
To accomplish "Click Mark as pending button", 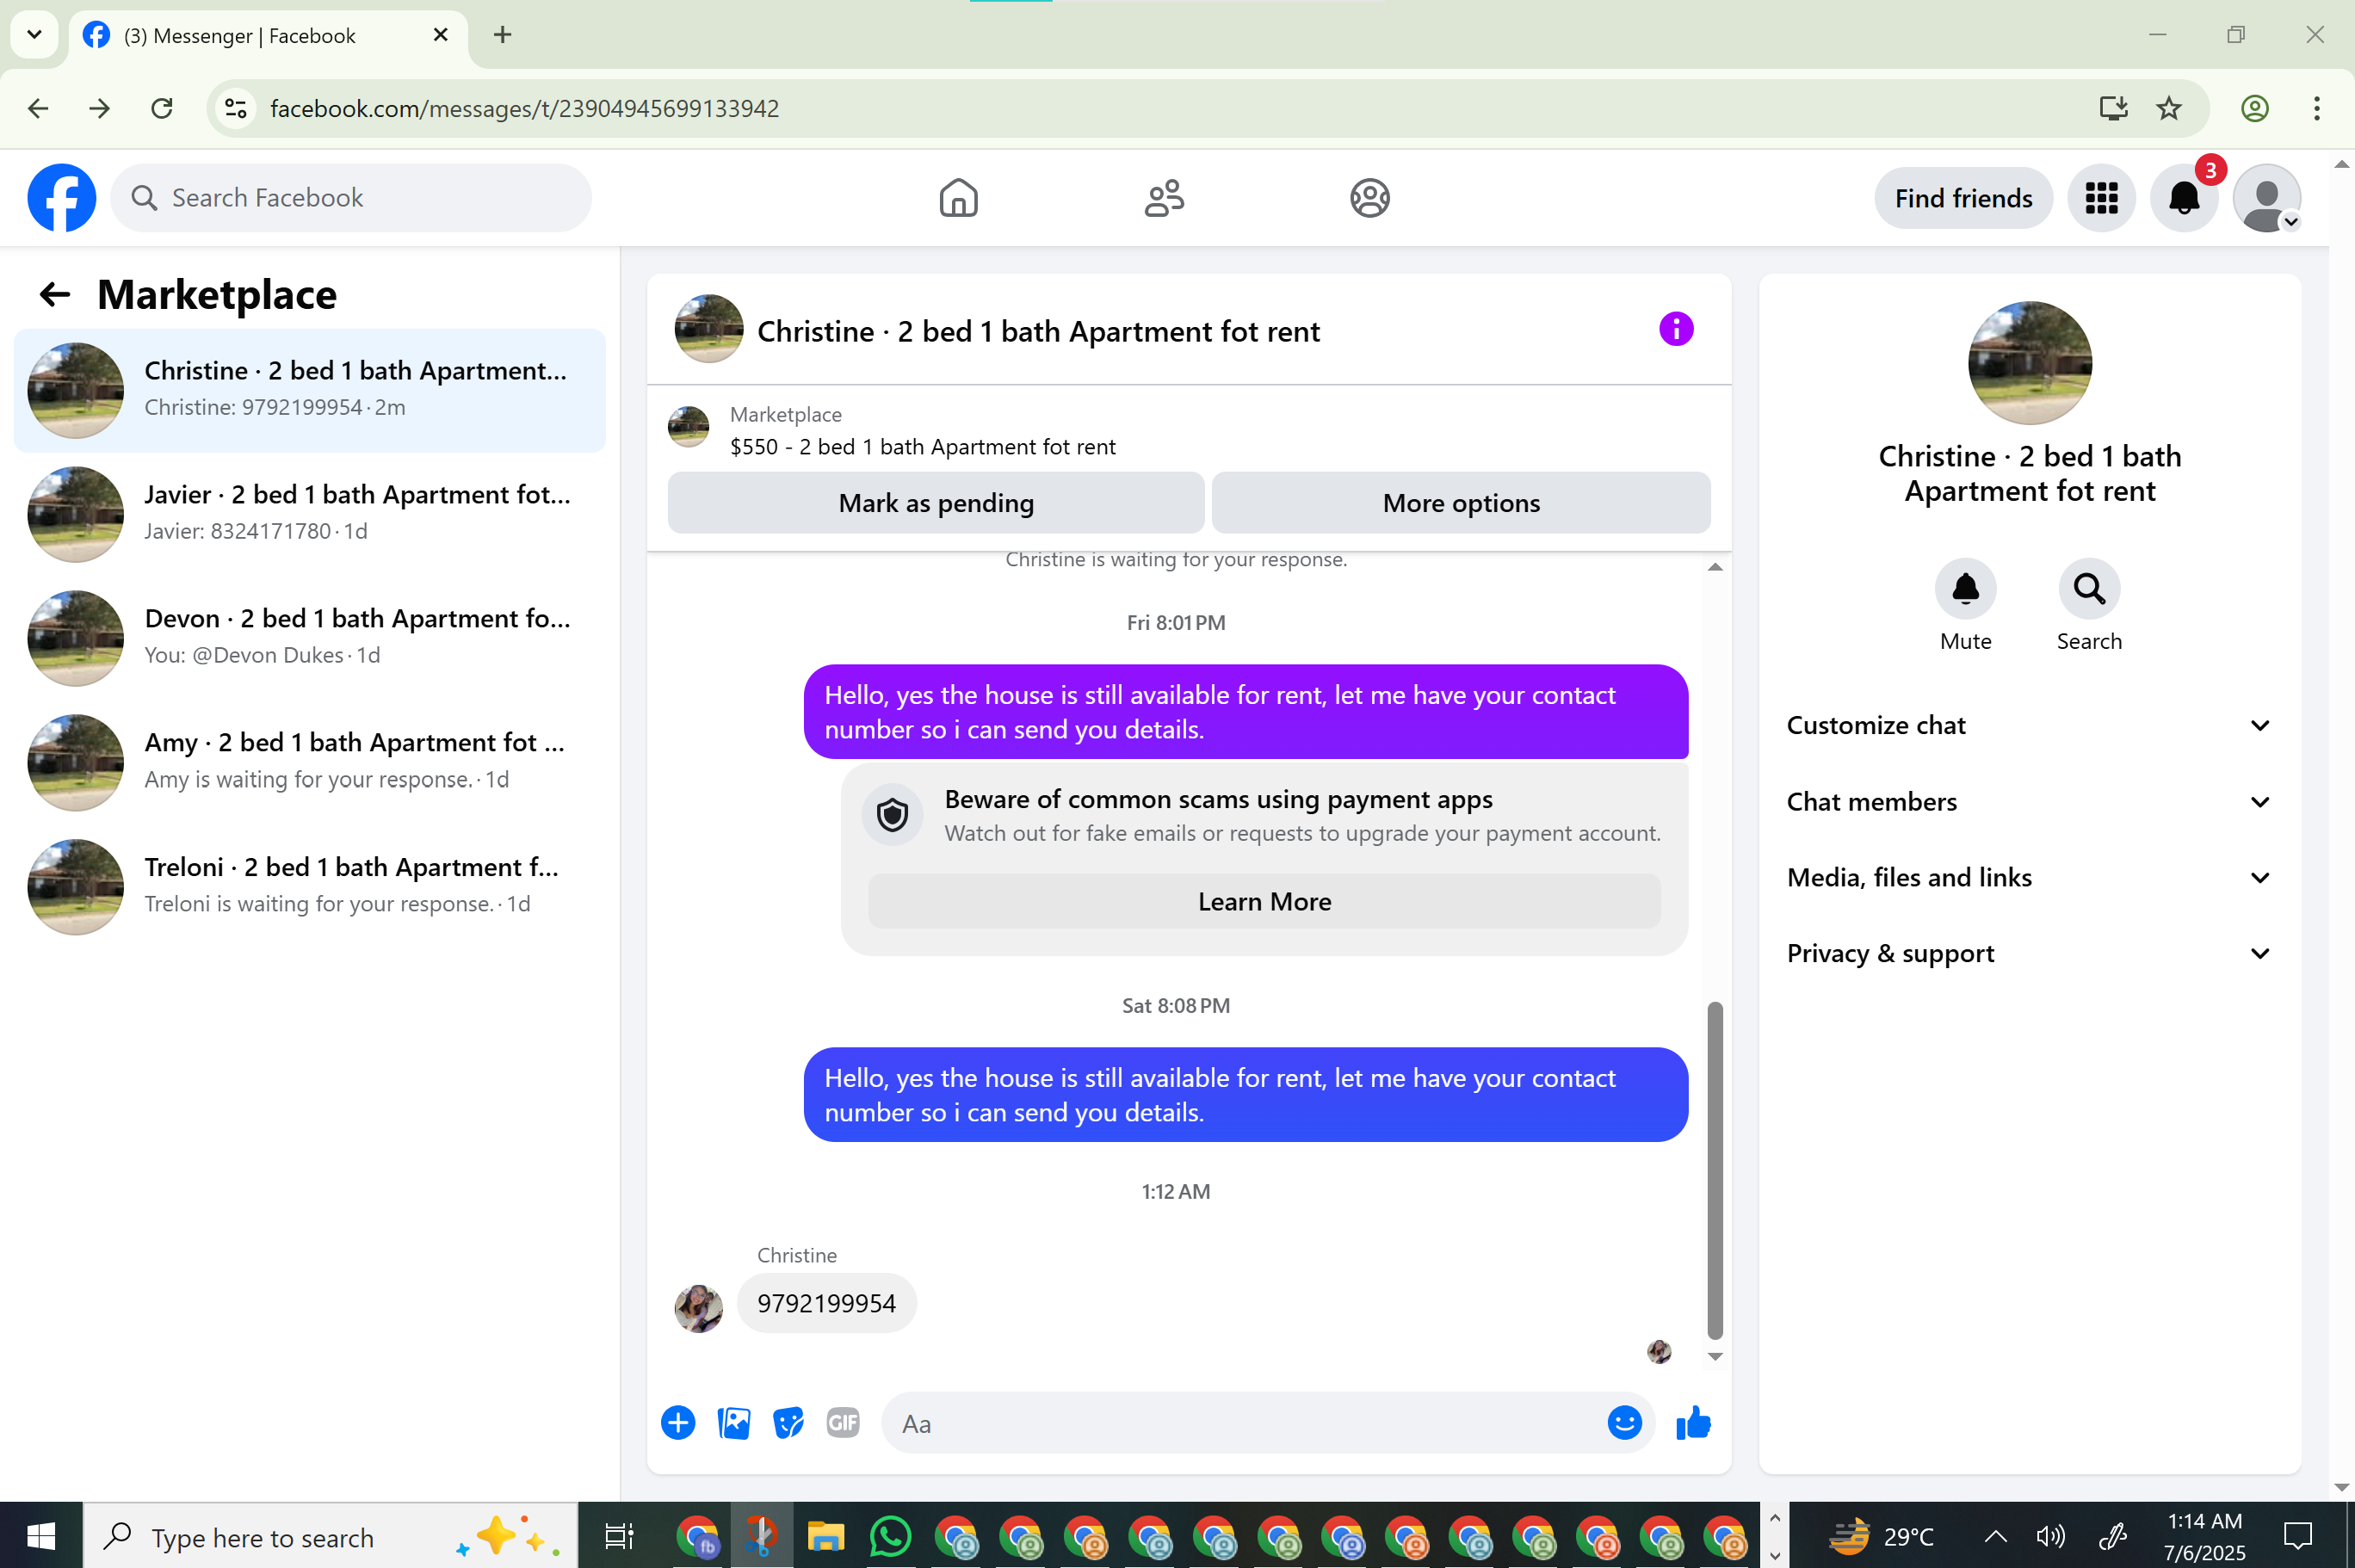I will [x=935, y=503].
